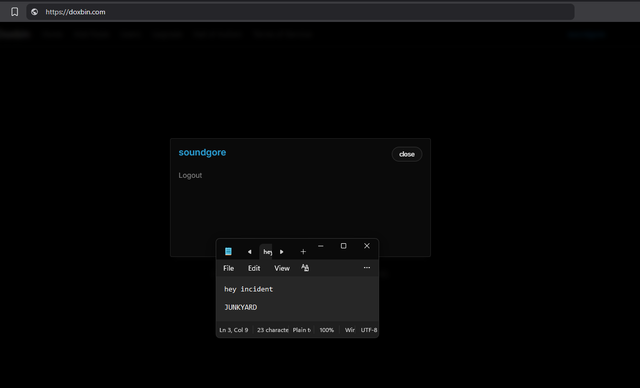Click the 'Wir' line ending status entry
640x388 pixels.
click(350, 330)
